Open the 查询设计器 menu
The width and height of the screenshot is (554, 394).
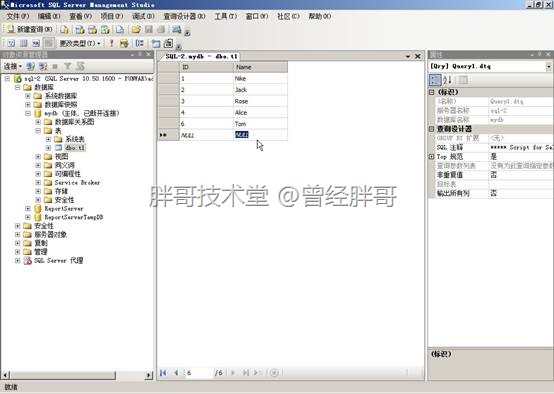pos(184,16)
